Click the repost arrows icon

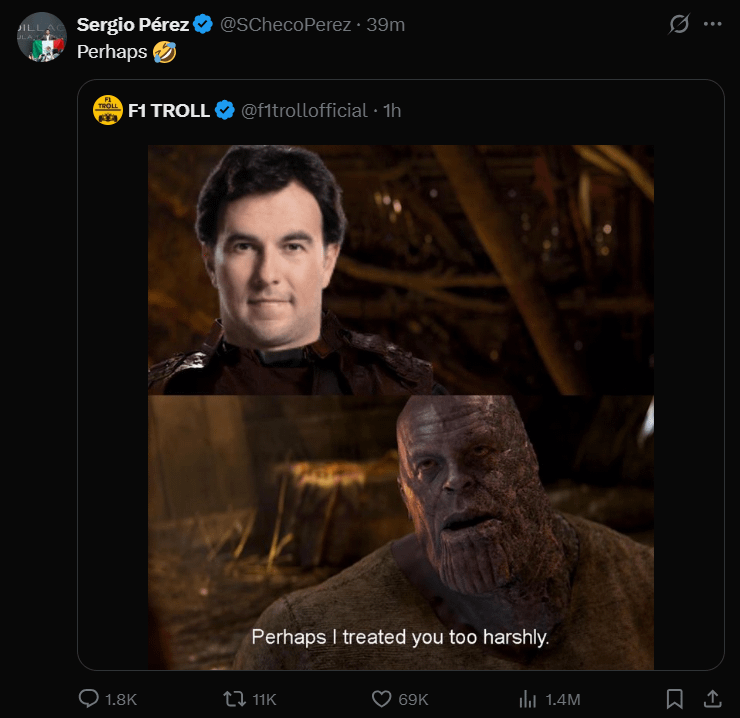tap(237, 698)
